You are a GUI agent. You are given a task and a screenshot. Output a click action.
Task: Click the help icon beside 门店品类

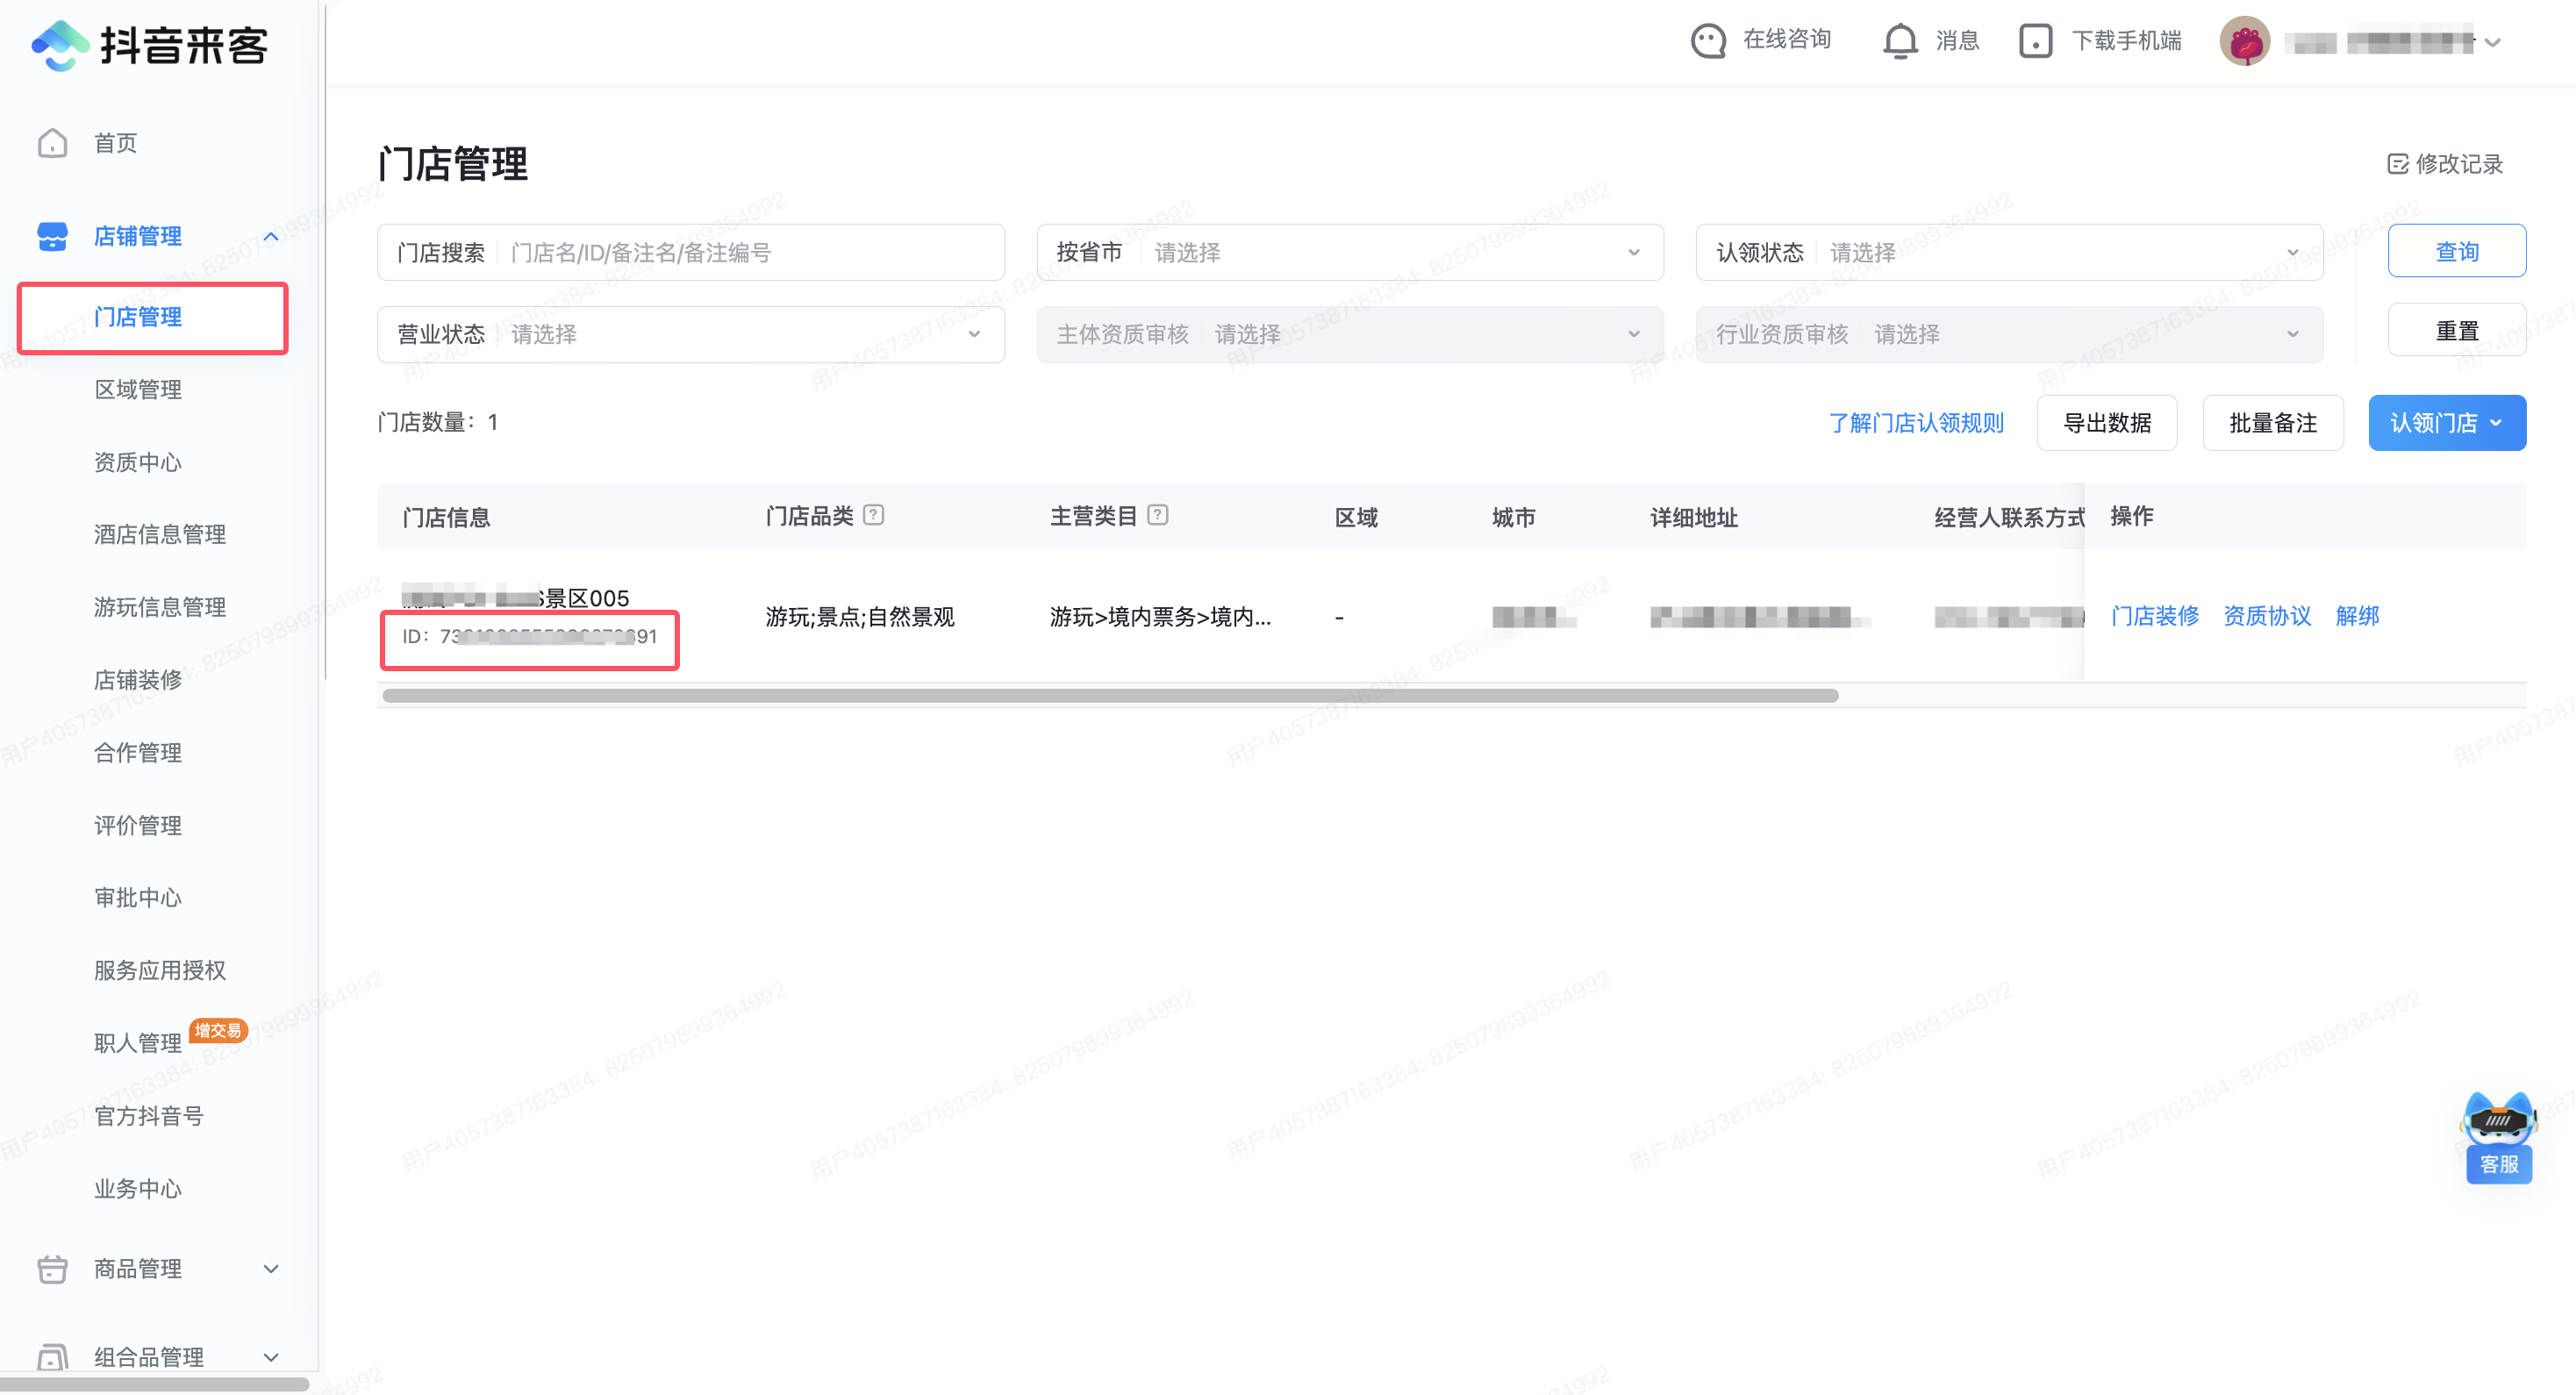pyautogui.click(x=874, y=515)
